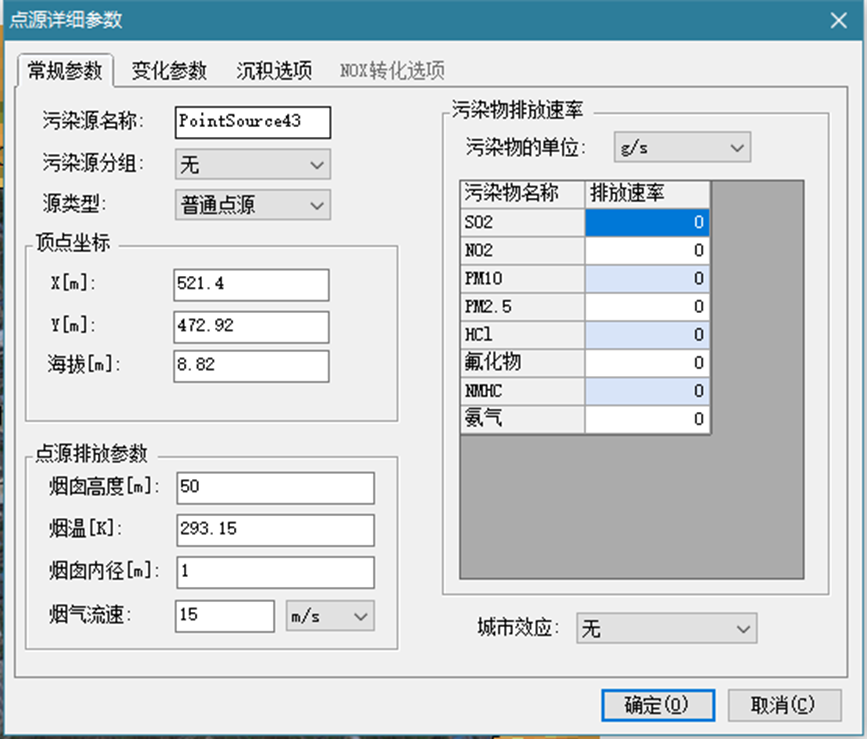867x739 pixels.
Task: Close the 点源详细参数 dialog window
Action: click(x=837, y=19)
